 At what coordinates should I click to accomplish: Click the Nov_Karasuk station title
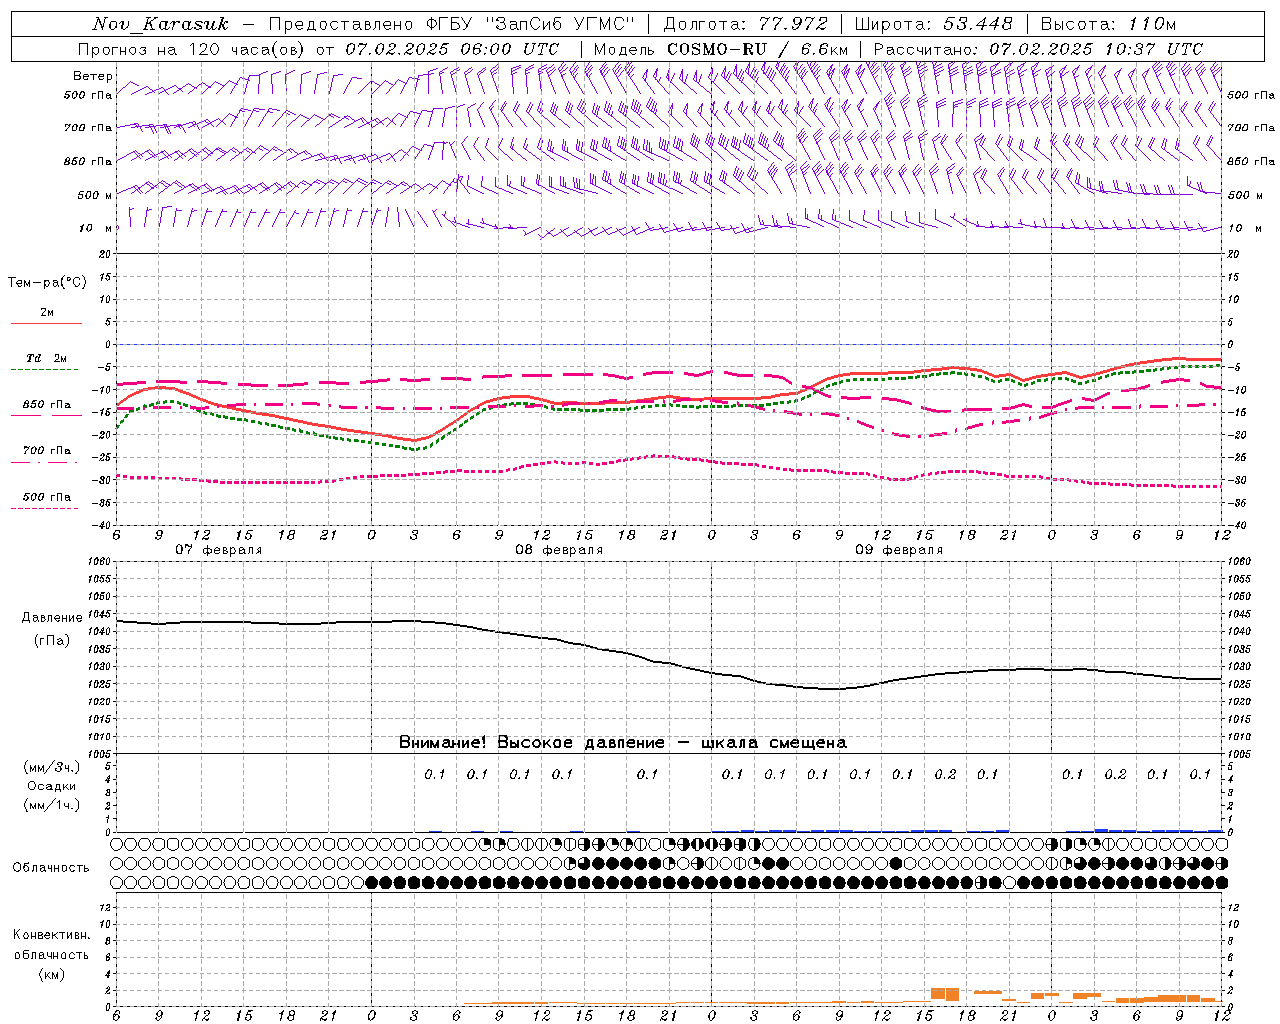coord(160,24)
